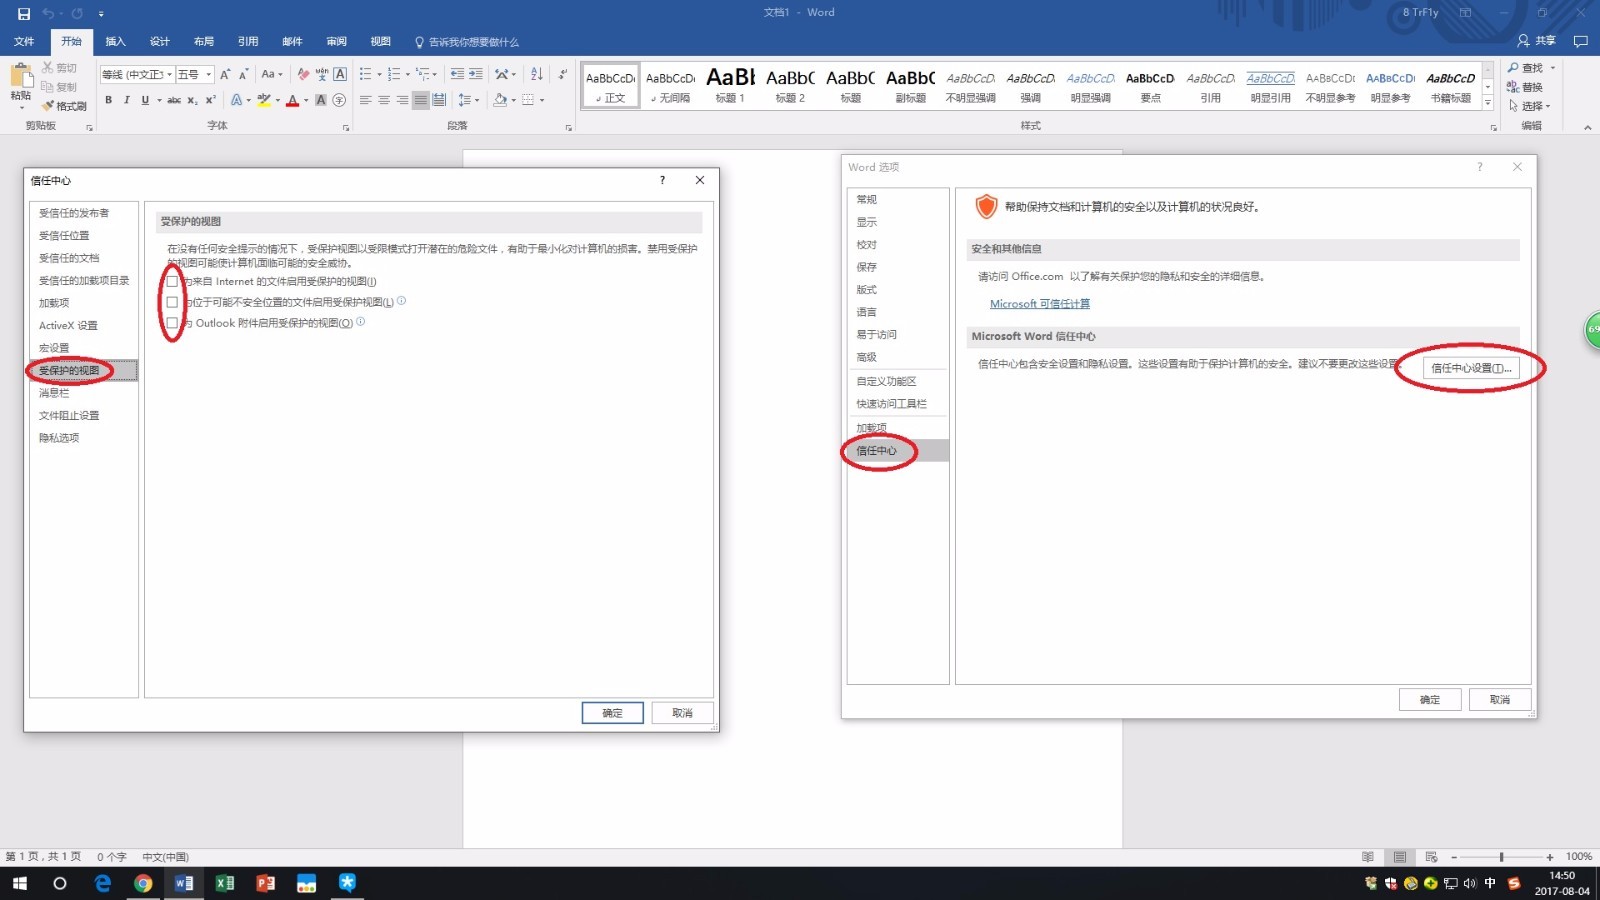
Task: Open the font name dropdown
Action: pos(169,74)
